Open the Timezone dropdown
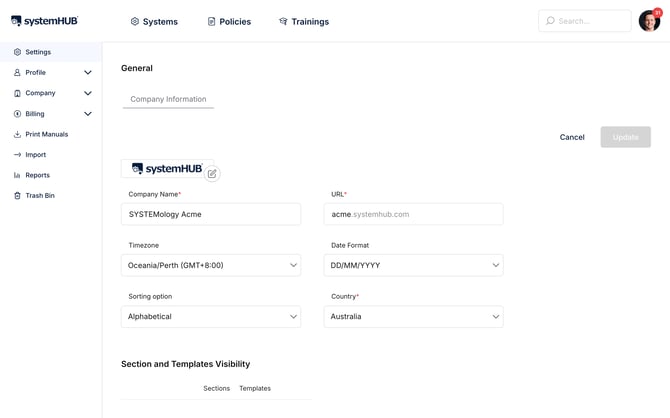This screenshot has height=418, width=670. point(211,265)
